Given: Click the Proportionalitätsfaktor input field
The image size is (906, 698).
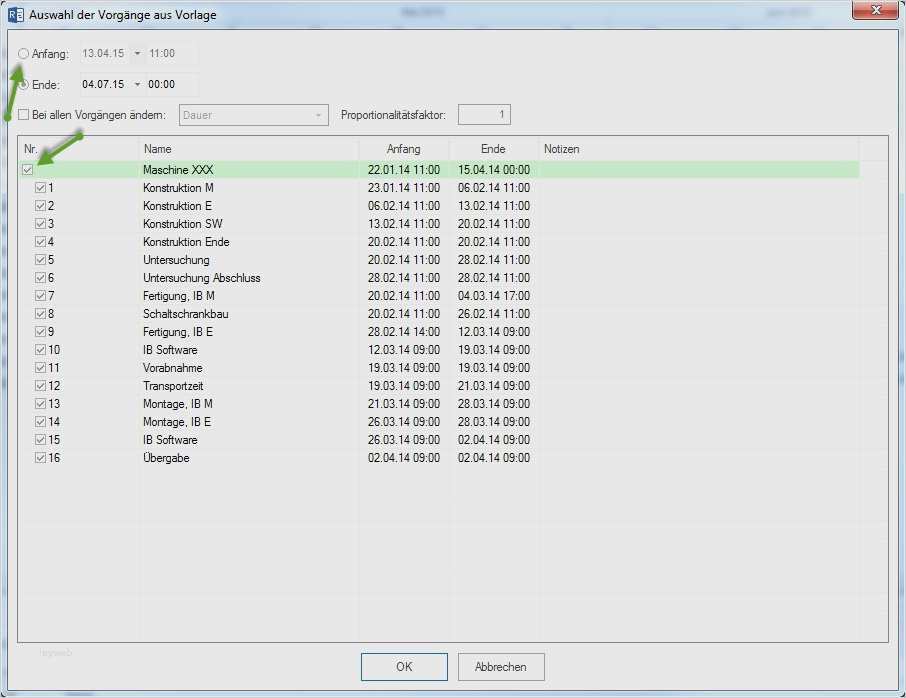Looking at the screenshot, I should 484,114.
